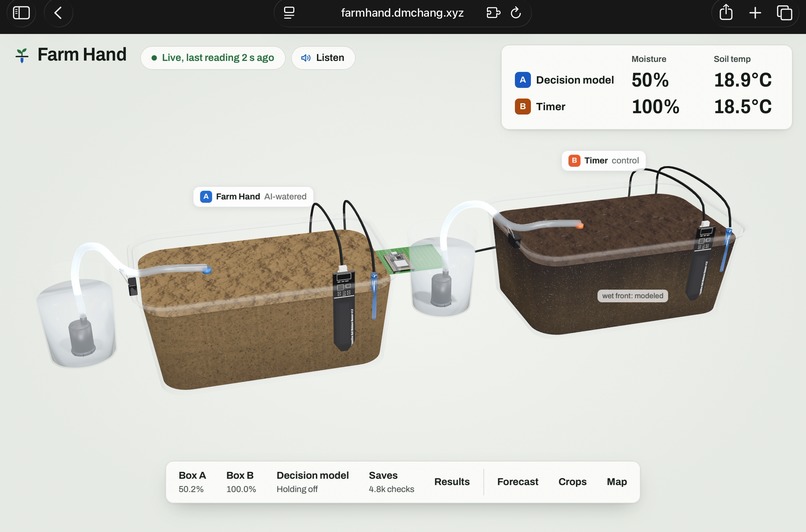Select the moisture sensor probe in Box B
806x532 pixels.
pyautogui.click(x=702, y=261)
